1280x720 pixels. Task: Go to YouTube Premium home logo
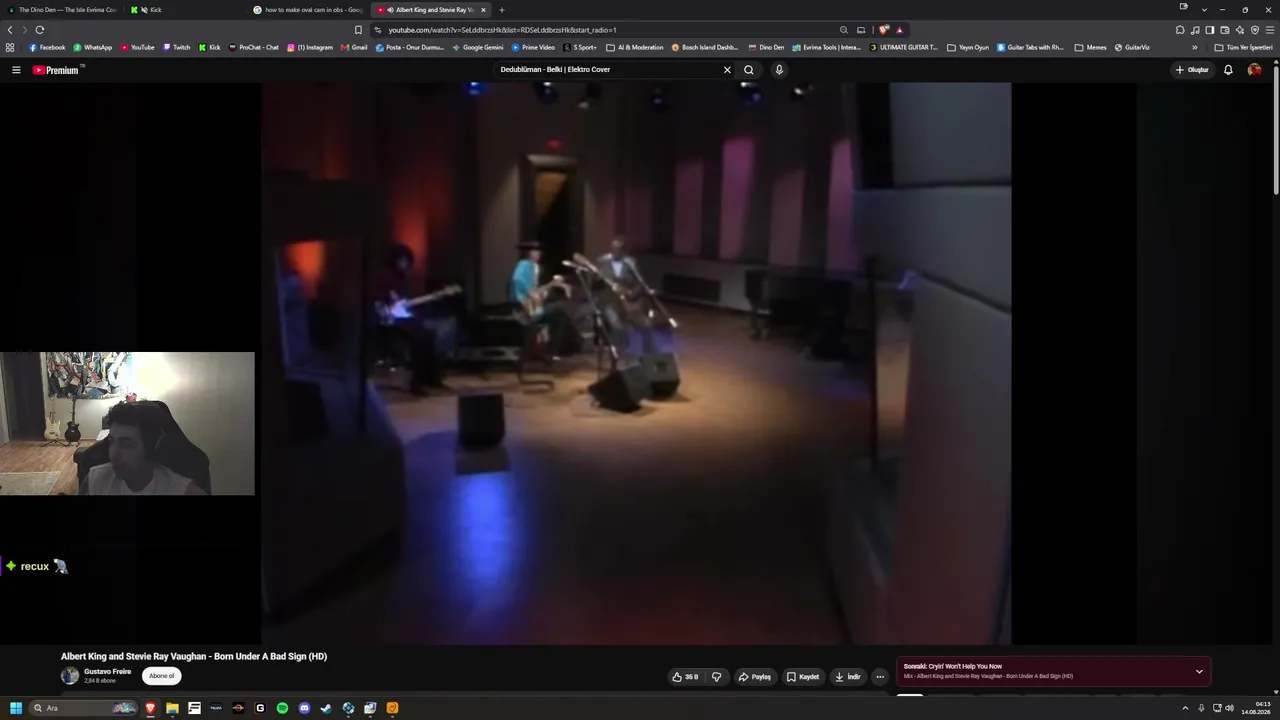tap(56, 70)
